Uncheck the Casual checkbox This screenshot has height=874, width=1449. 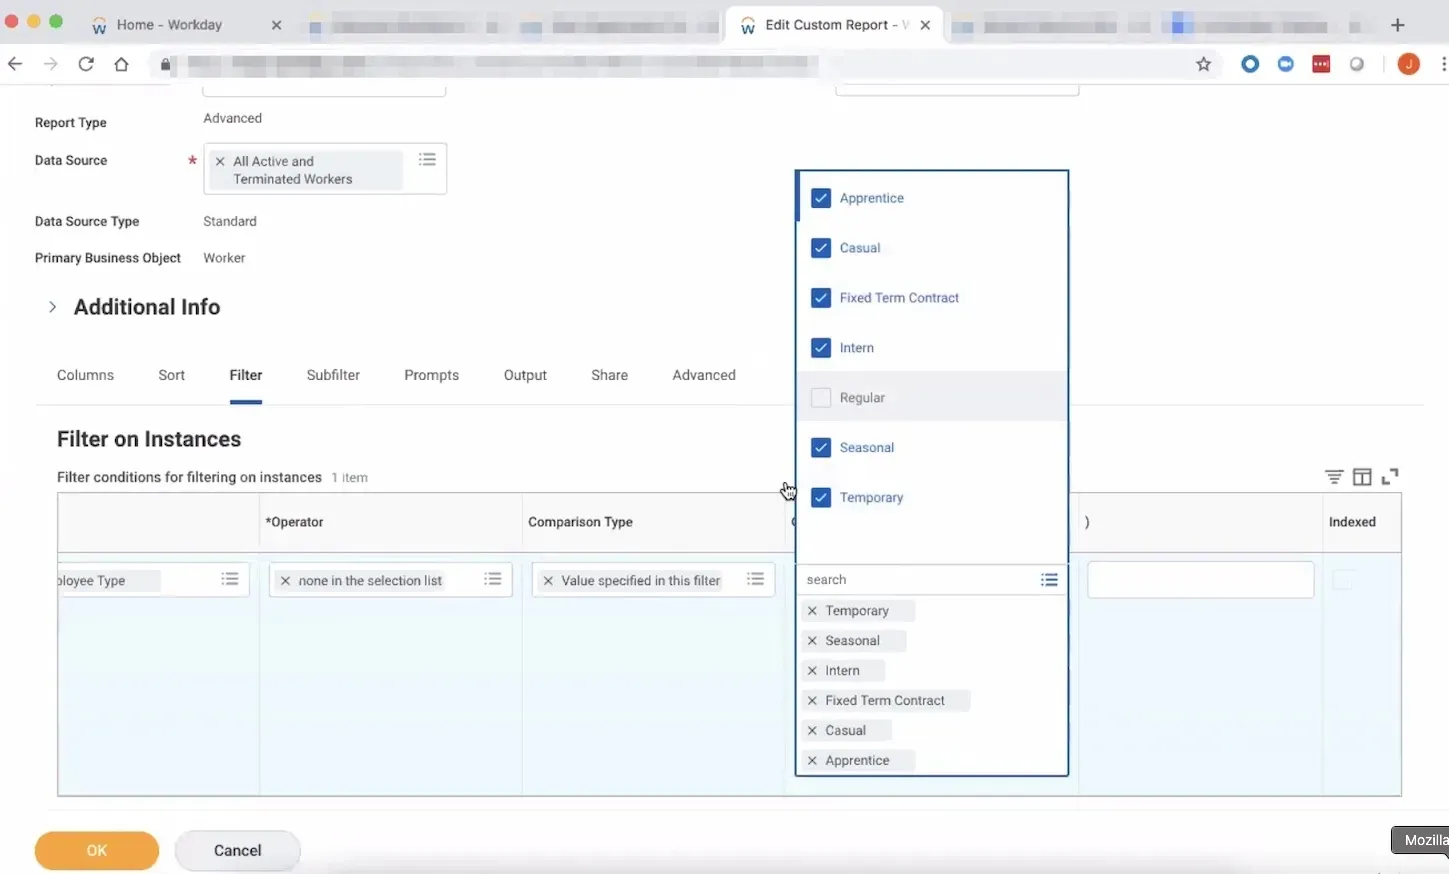tap(821, 248)
